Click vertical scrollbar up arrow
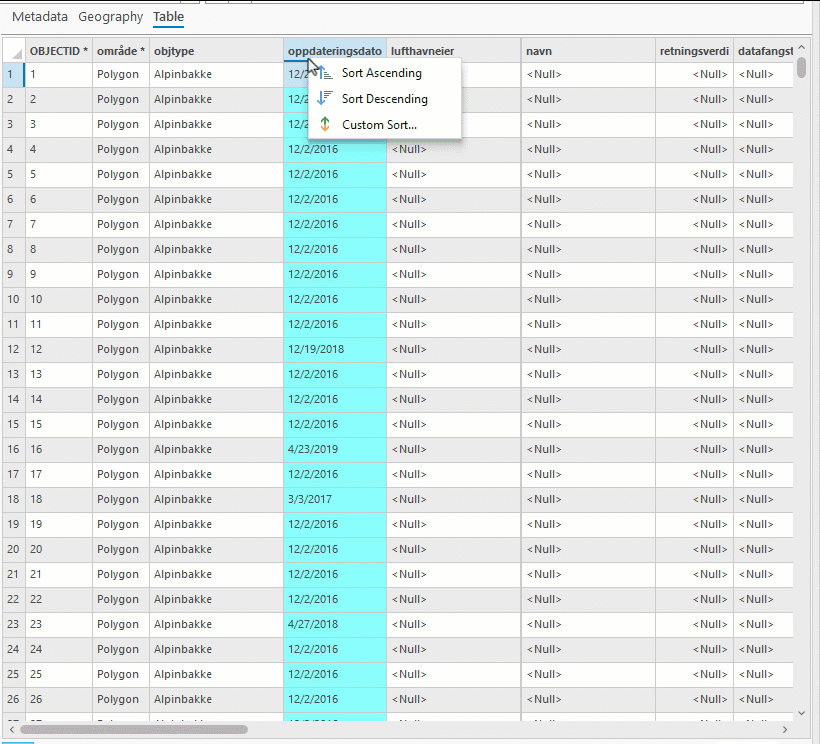 point(801,48)
